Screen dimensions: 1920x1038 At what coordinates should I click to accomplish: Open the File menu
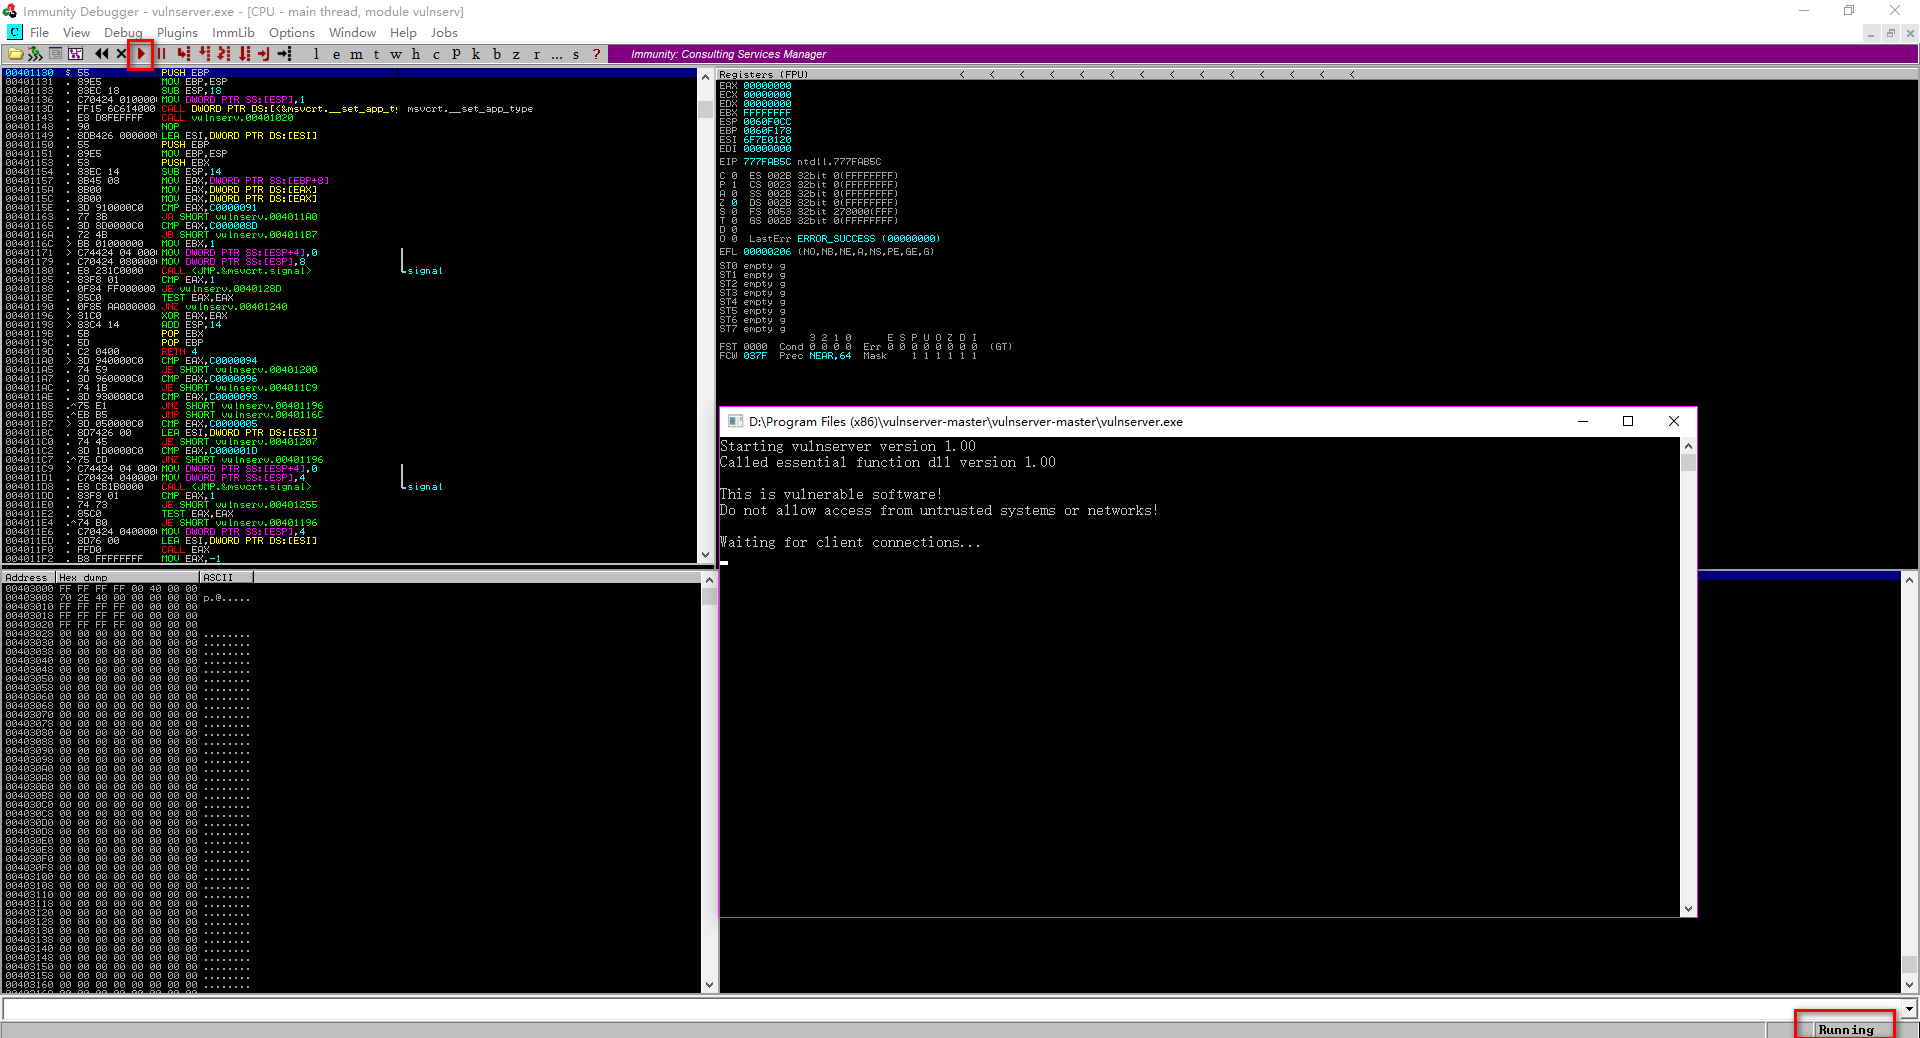(39, 33)
